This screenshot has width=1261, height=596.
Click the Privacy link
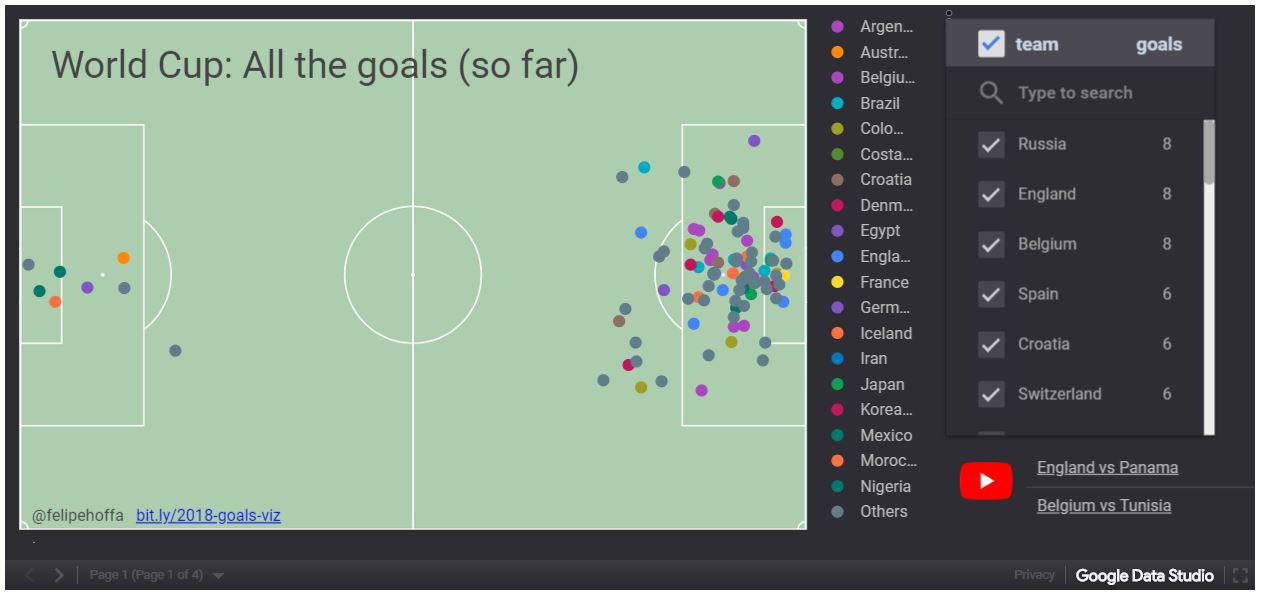click(x=1034, y=575)
